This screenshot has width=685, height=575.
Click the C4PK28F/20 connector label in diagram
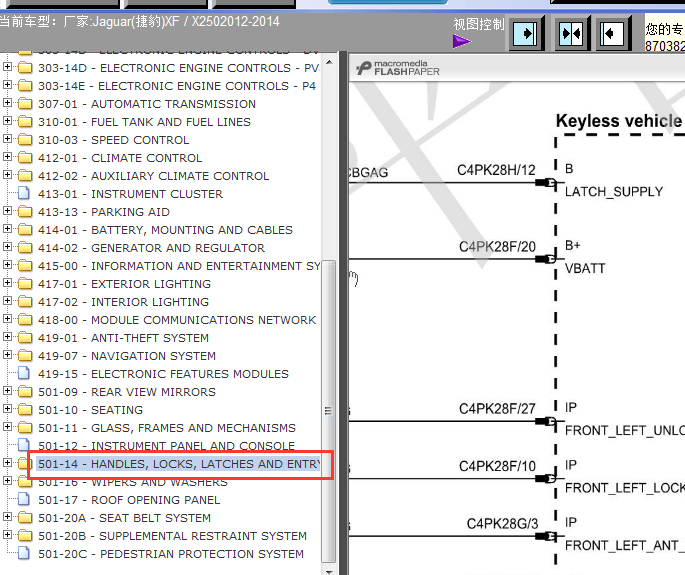click(x=497, y=246)
